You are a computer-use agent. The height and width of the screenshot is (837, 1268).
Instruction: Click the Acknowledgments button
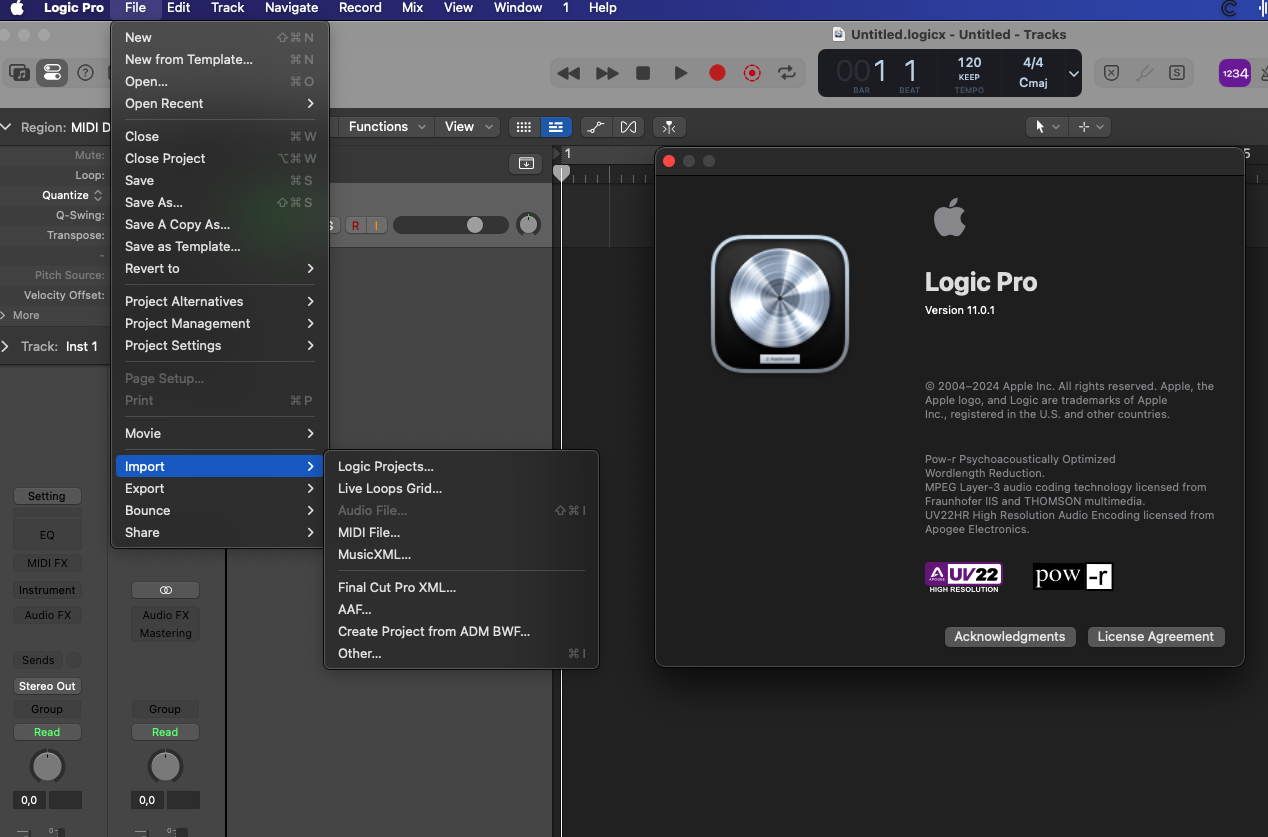[1009, 637]
